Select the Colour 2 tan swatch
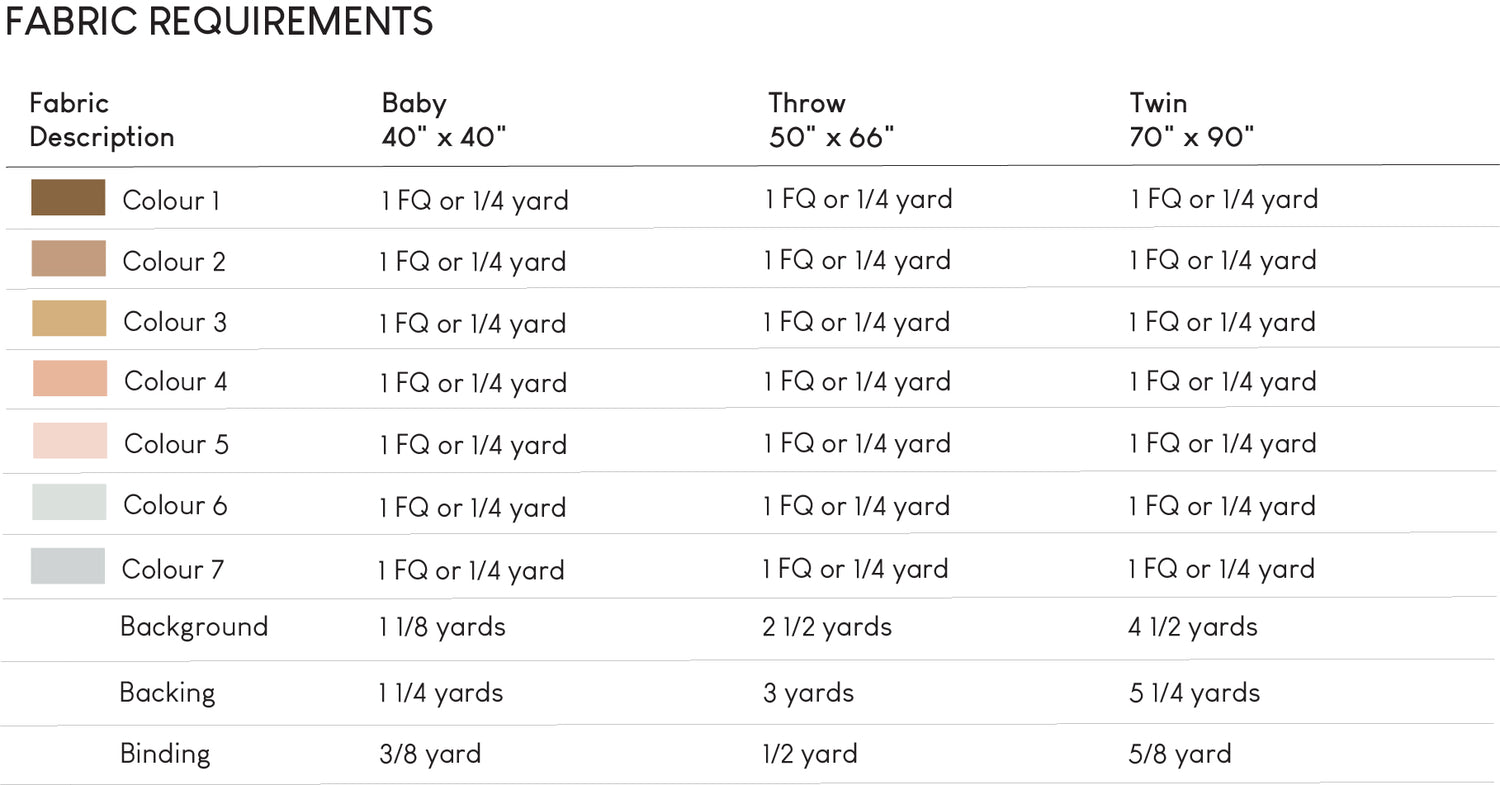The image size is (1500, 785). [x=68, y=258]
